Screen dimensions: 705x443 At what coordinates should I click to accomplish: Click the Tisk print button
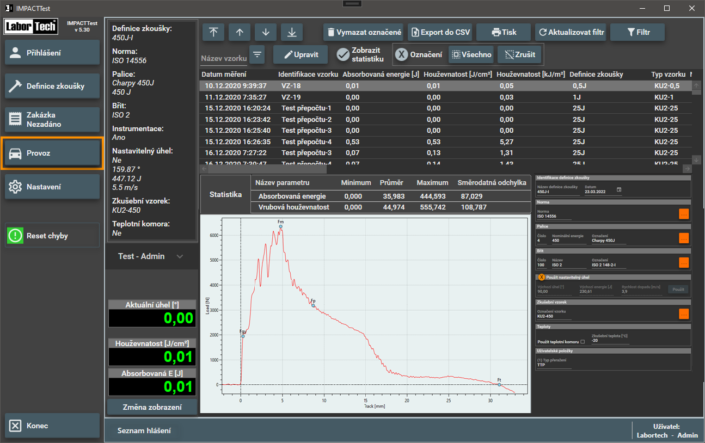point(504,32)
